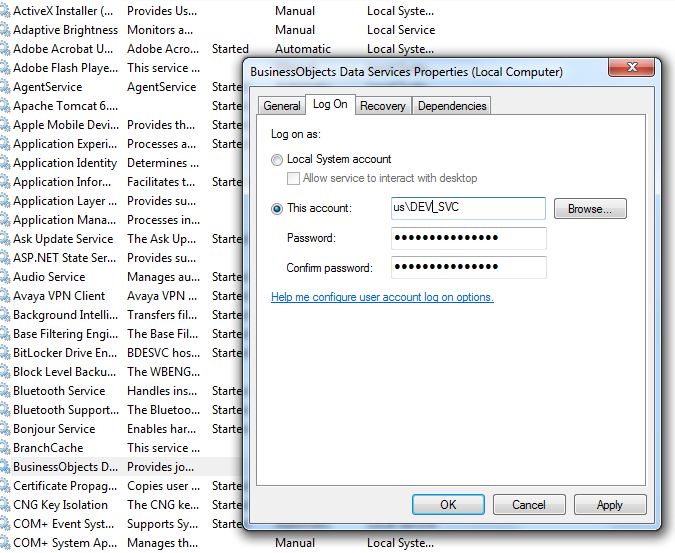Click 'Manual' startup type of ActiveX Installer

(x=295, y=11)
